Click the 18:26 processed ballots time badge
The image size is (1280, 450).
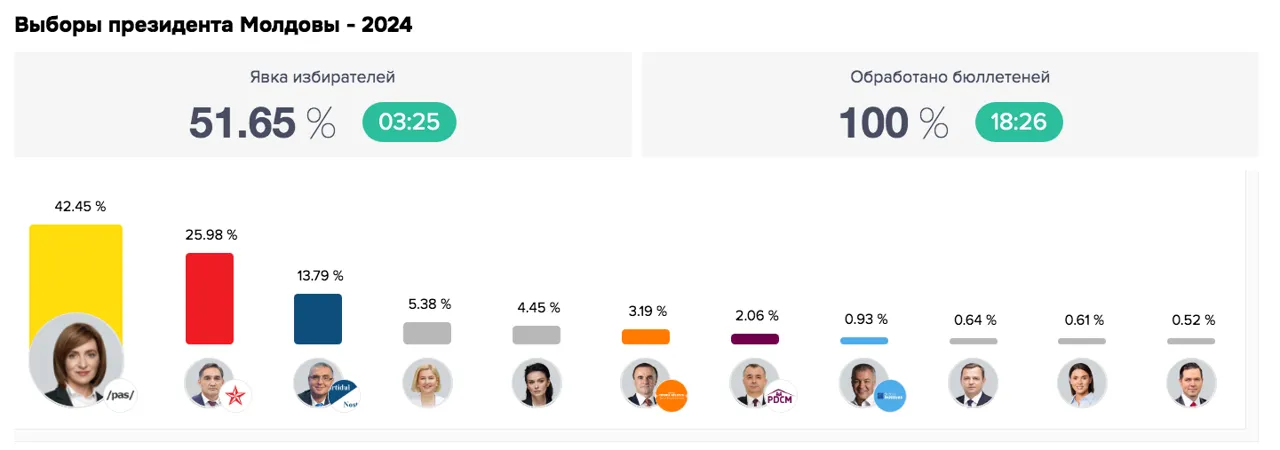[x=1019, y=123]
